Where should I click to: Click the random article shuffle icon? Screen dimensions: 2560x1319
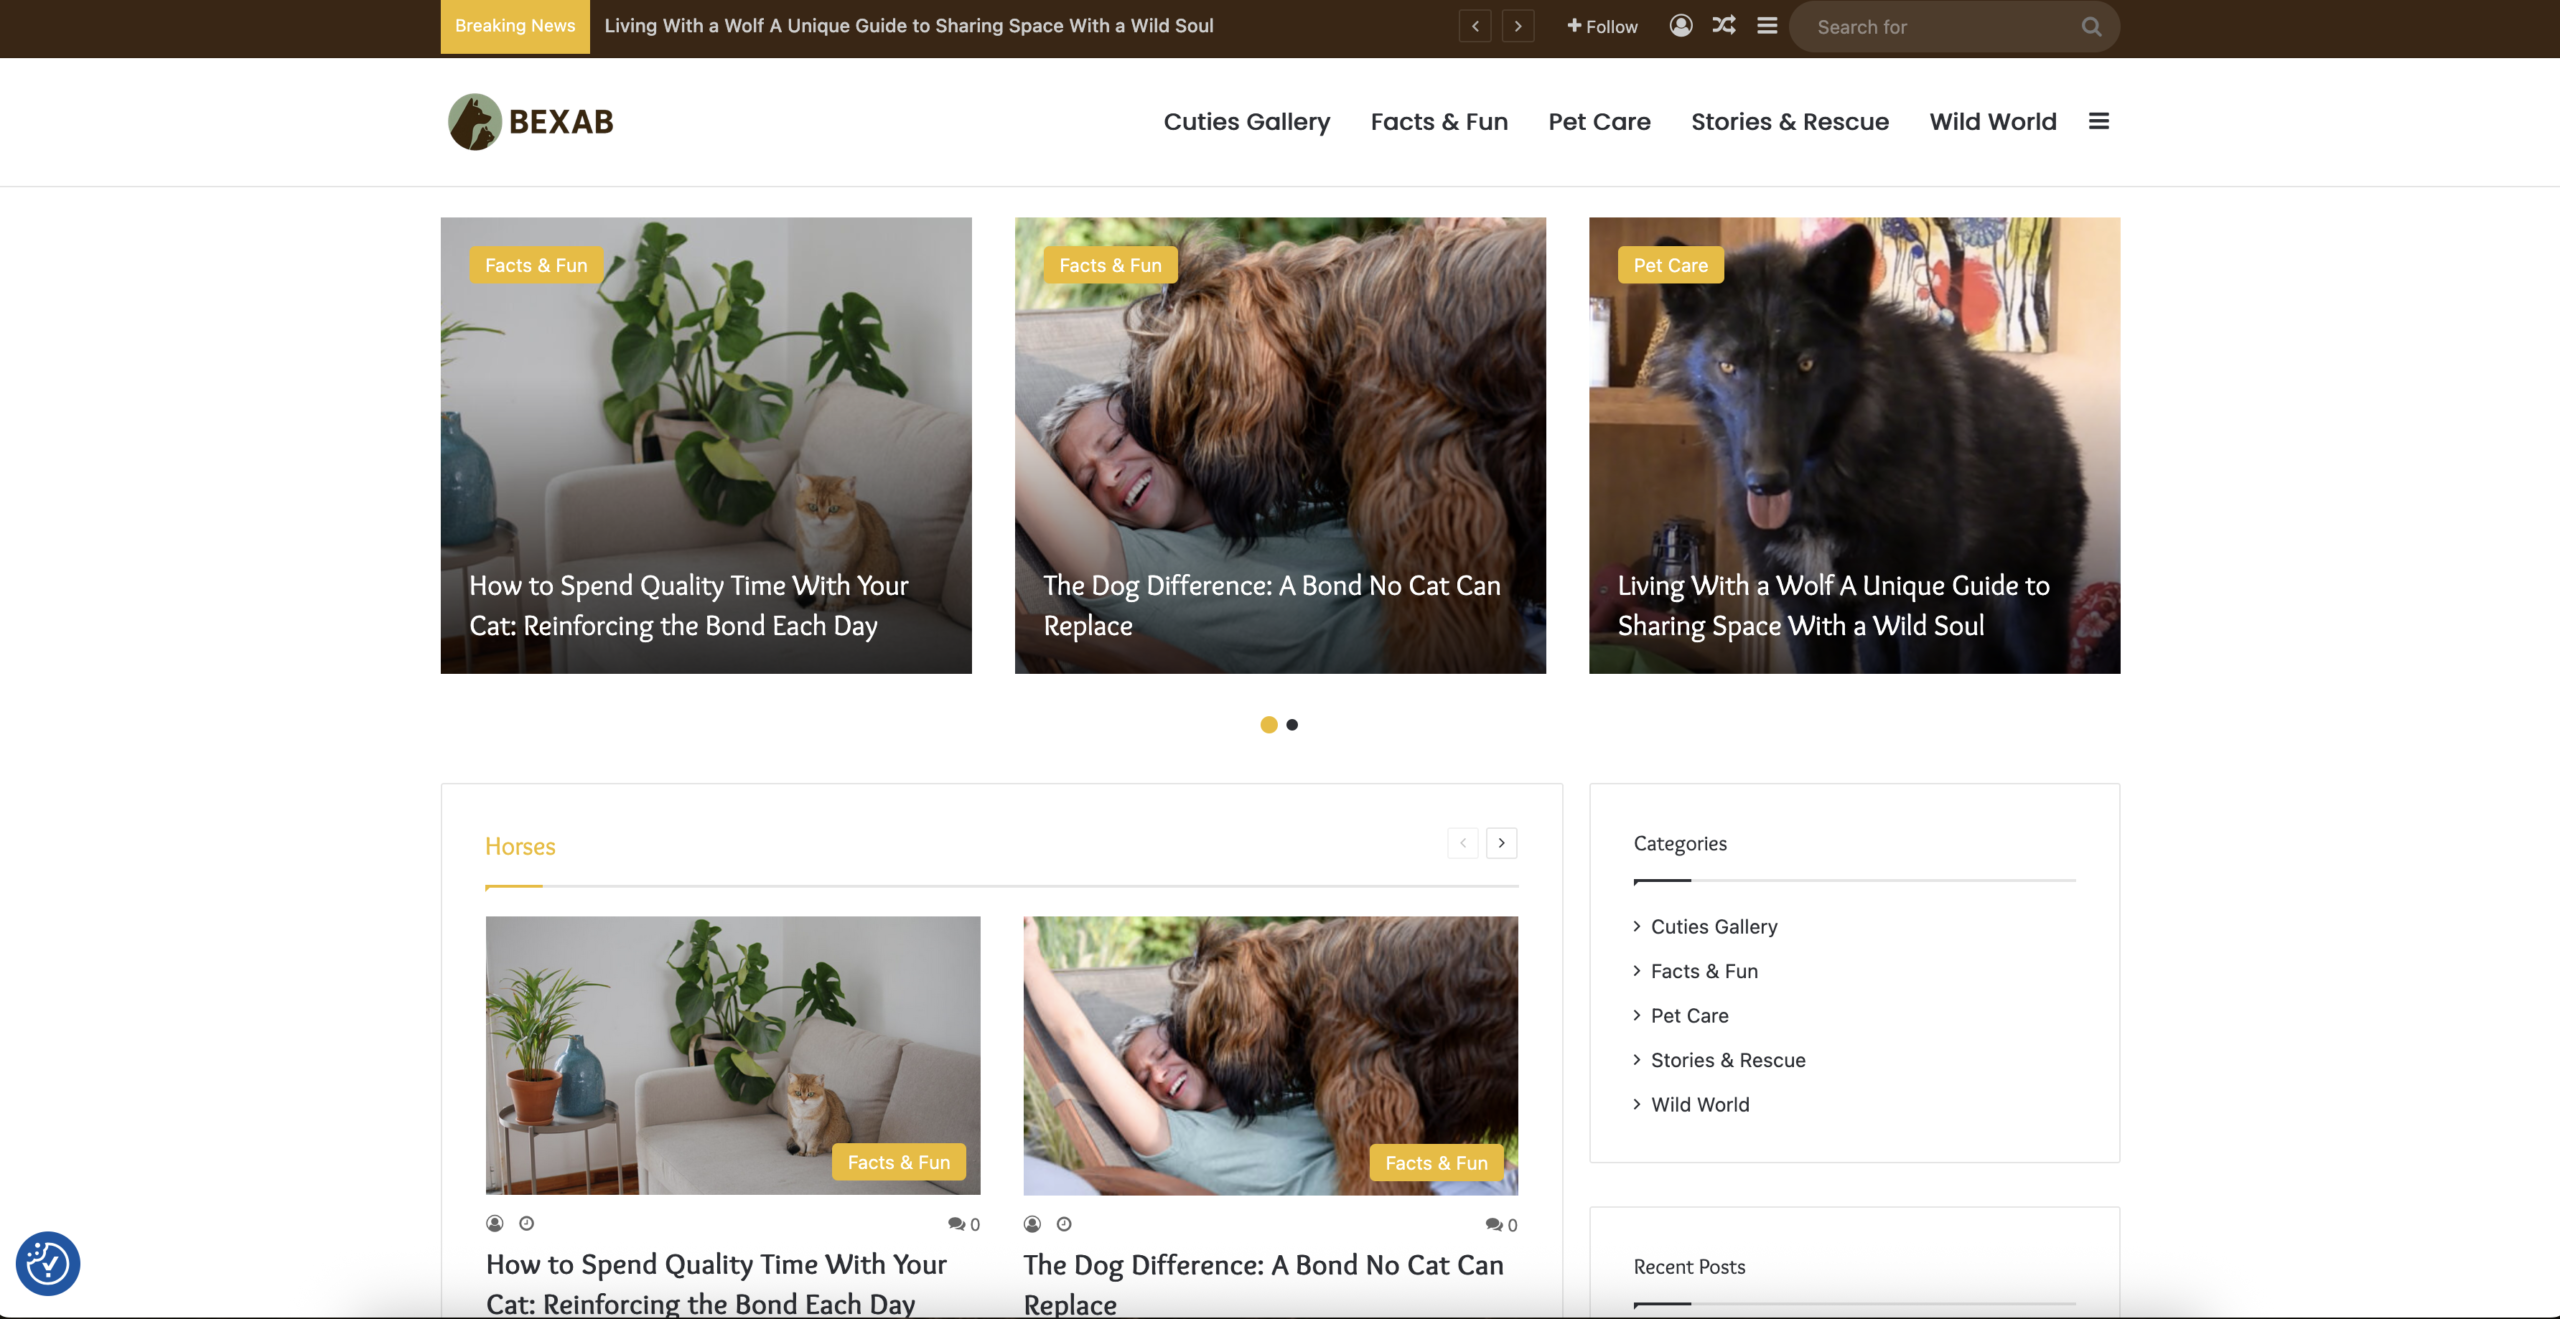pos(1724,26)
